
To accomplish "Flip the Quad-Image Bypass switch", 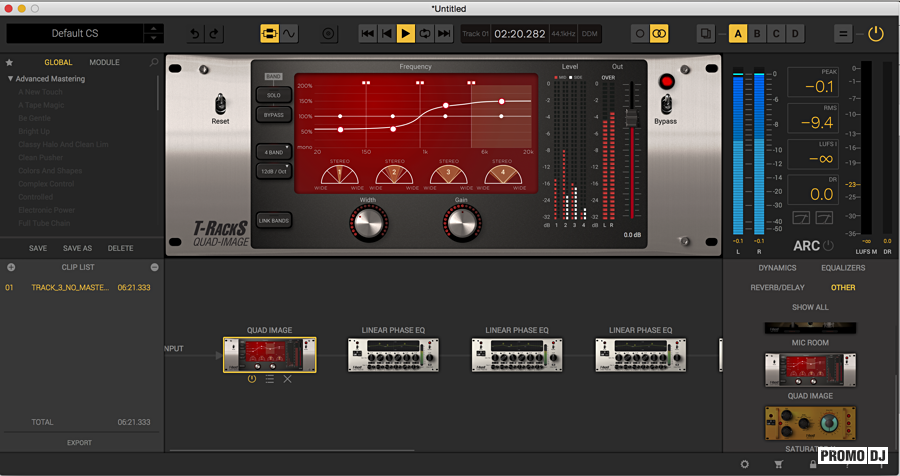I will (666, 105).
